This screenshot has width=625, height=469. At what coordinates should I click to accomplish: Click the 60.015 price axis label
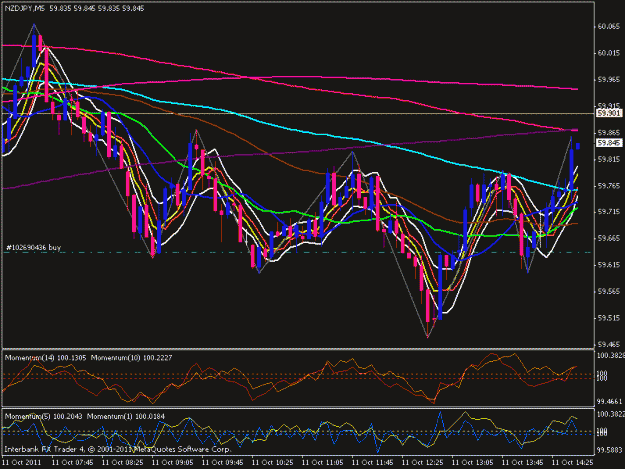(x=609, y=53)
